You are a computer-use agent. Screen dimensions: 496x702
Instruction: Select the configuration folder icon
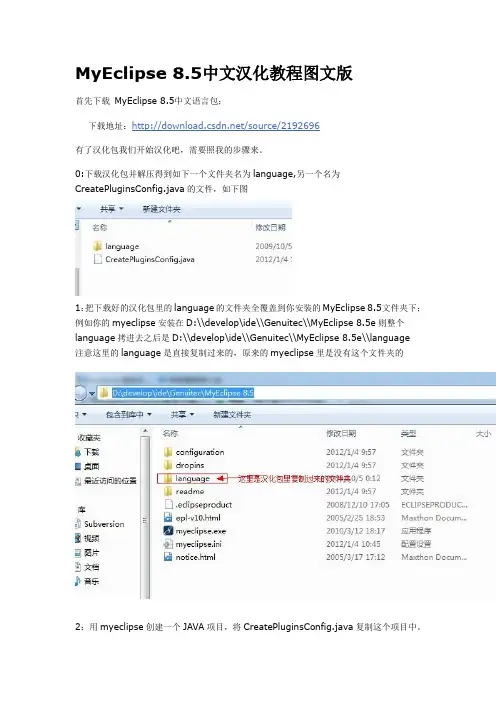point(168,452)
